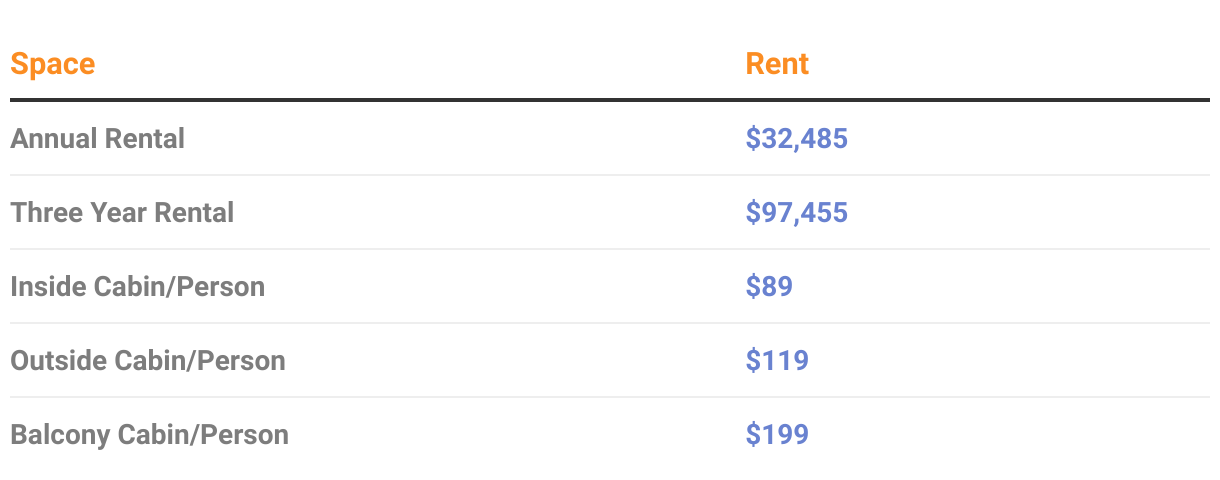Click the Outside Cabin/Person label
Viewport: 1220px width, 480px height.
pos(147,360)
